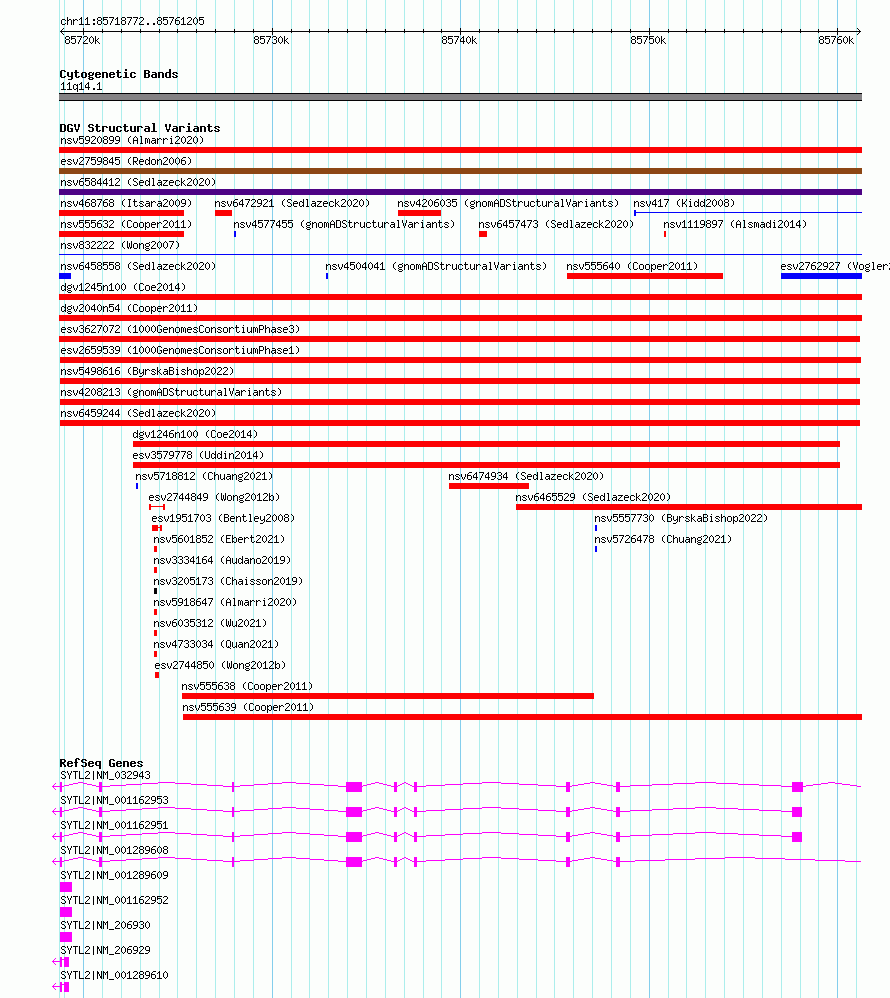Image resolution: width=890 pixels, height=998 pixels.
Task: Select the dgv1246n100 (Coe2014) variant label
Action: (195, 434)
